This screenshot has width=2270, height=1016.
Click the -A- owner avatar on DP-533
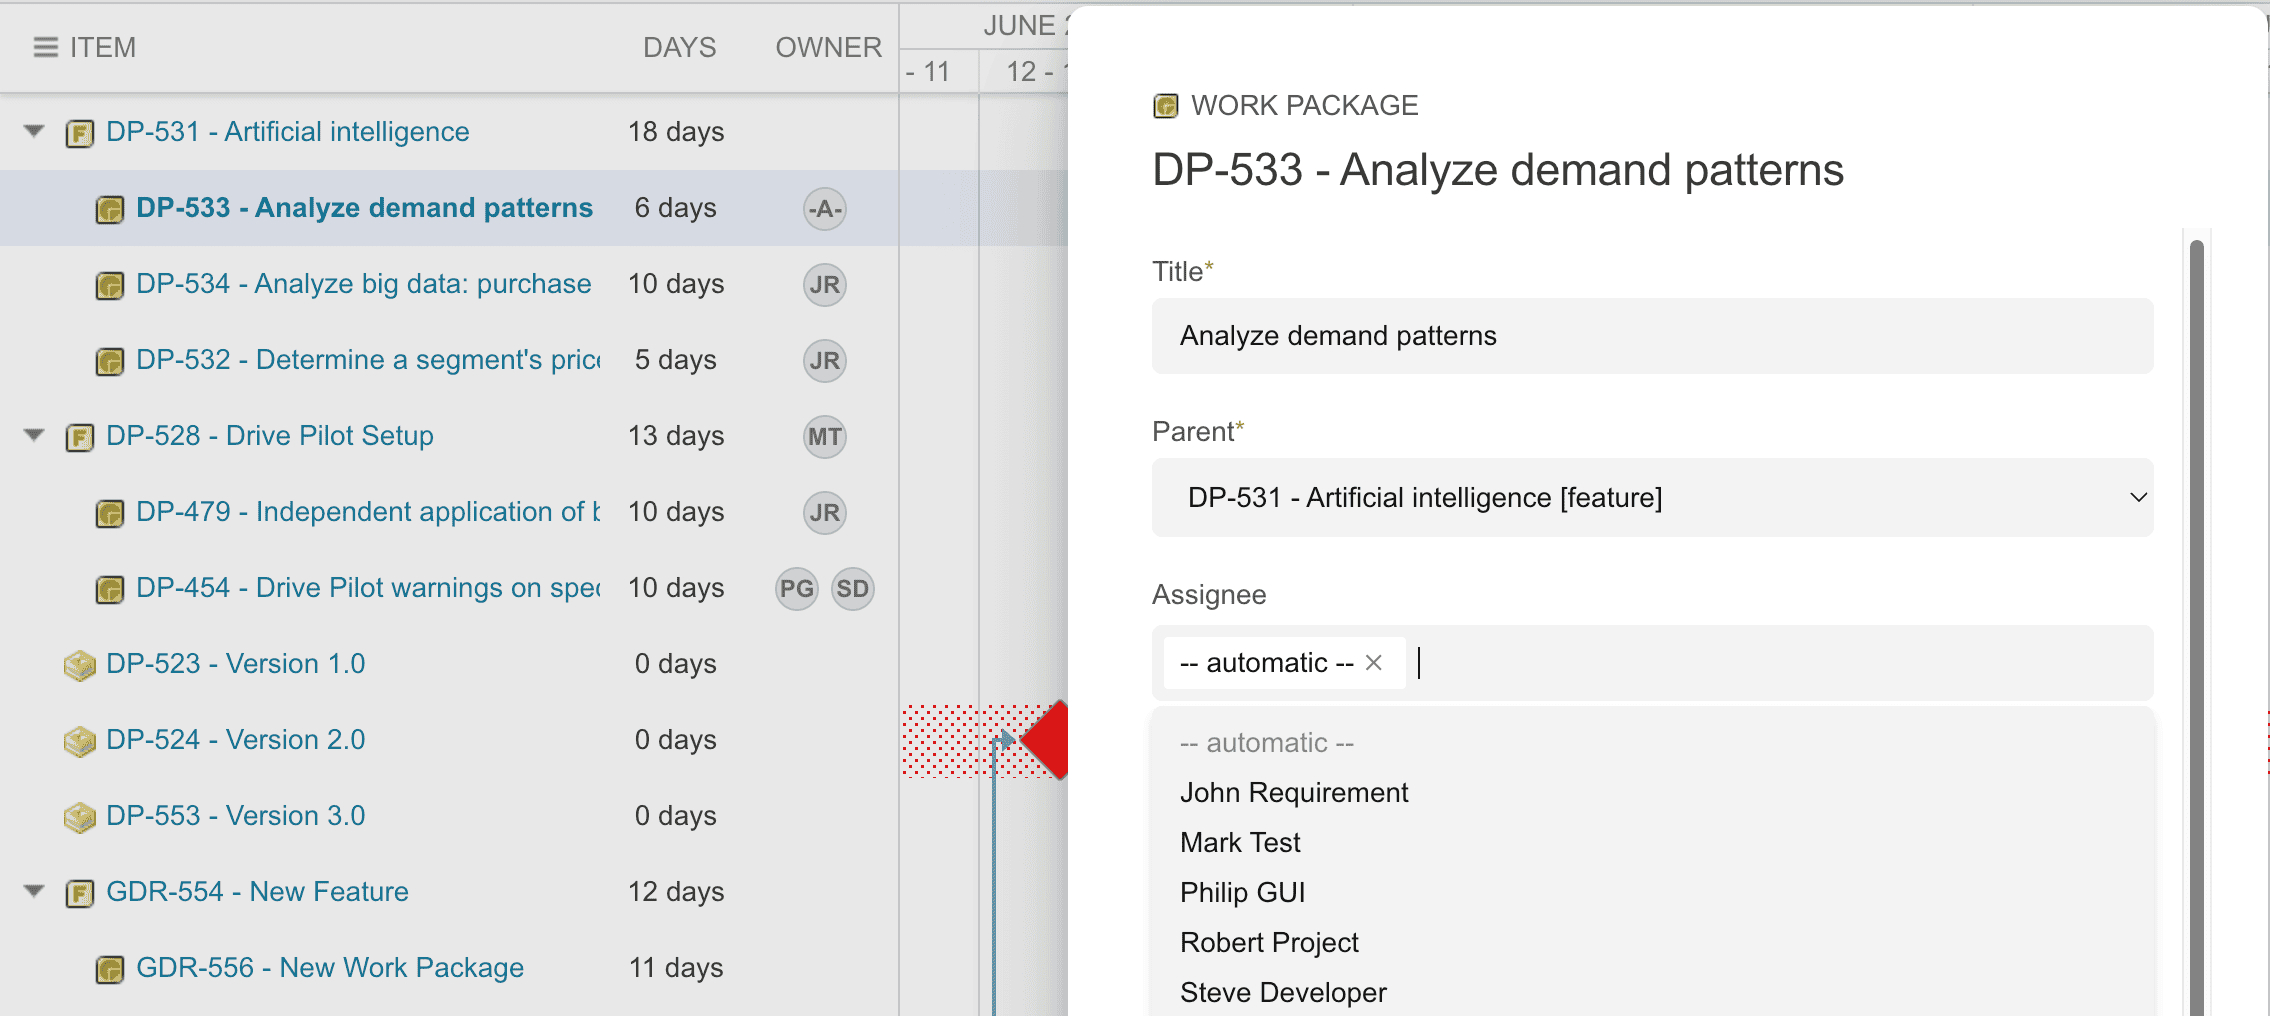[x=825, y=209]
